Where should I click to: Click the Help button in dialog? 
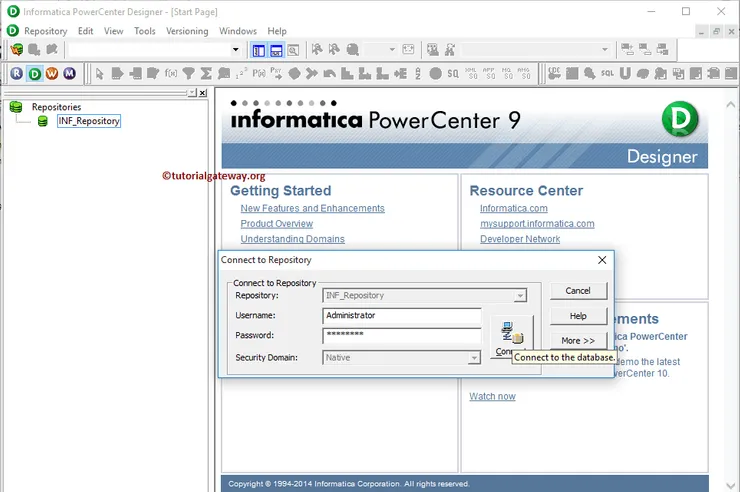click(578, 316)
